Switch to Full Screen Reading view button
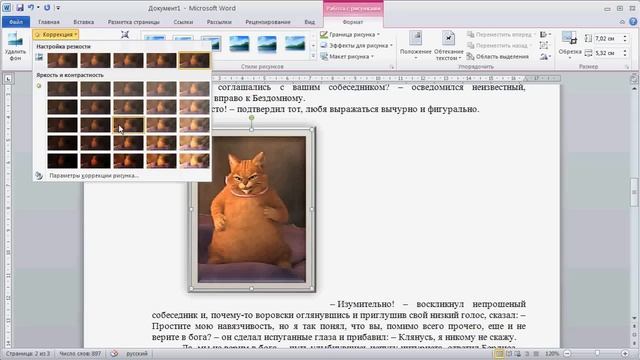 click(509, 353)
